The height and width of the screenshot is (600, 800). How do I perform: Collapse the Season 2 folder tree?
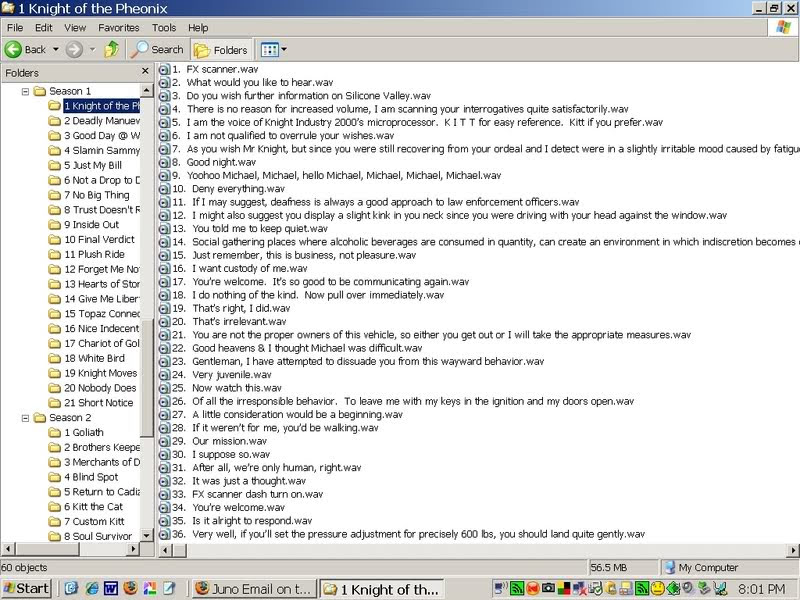(25, 418)
